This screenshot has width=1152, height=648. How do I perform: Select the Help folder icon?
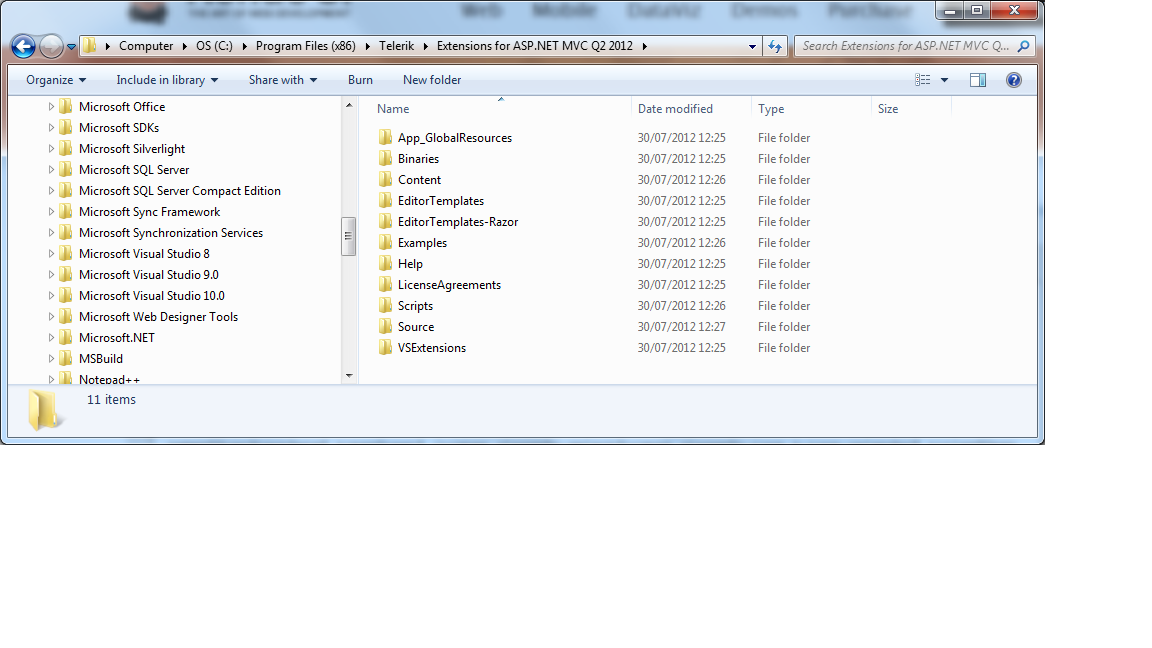click(x=386, y=264)
